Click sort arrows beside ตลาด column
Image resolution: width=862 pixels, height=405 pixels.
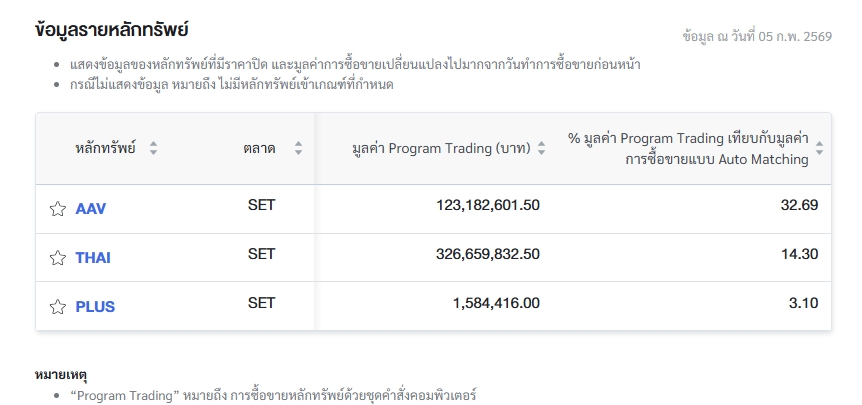pyautogui.click(x=298, y=148)
